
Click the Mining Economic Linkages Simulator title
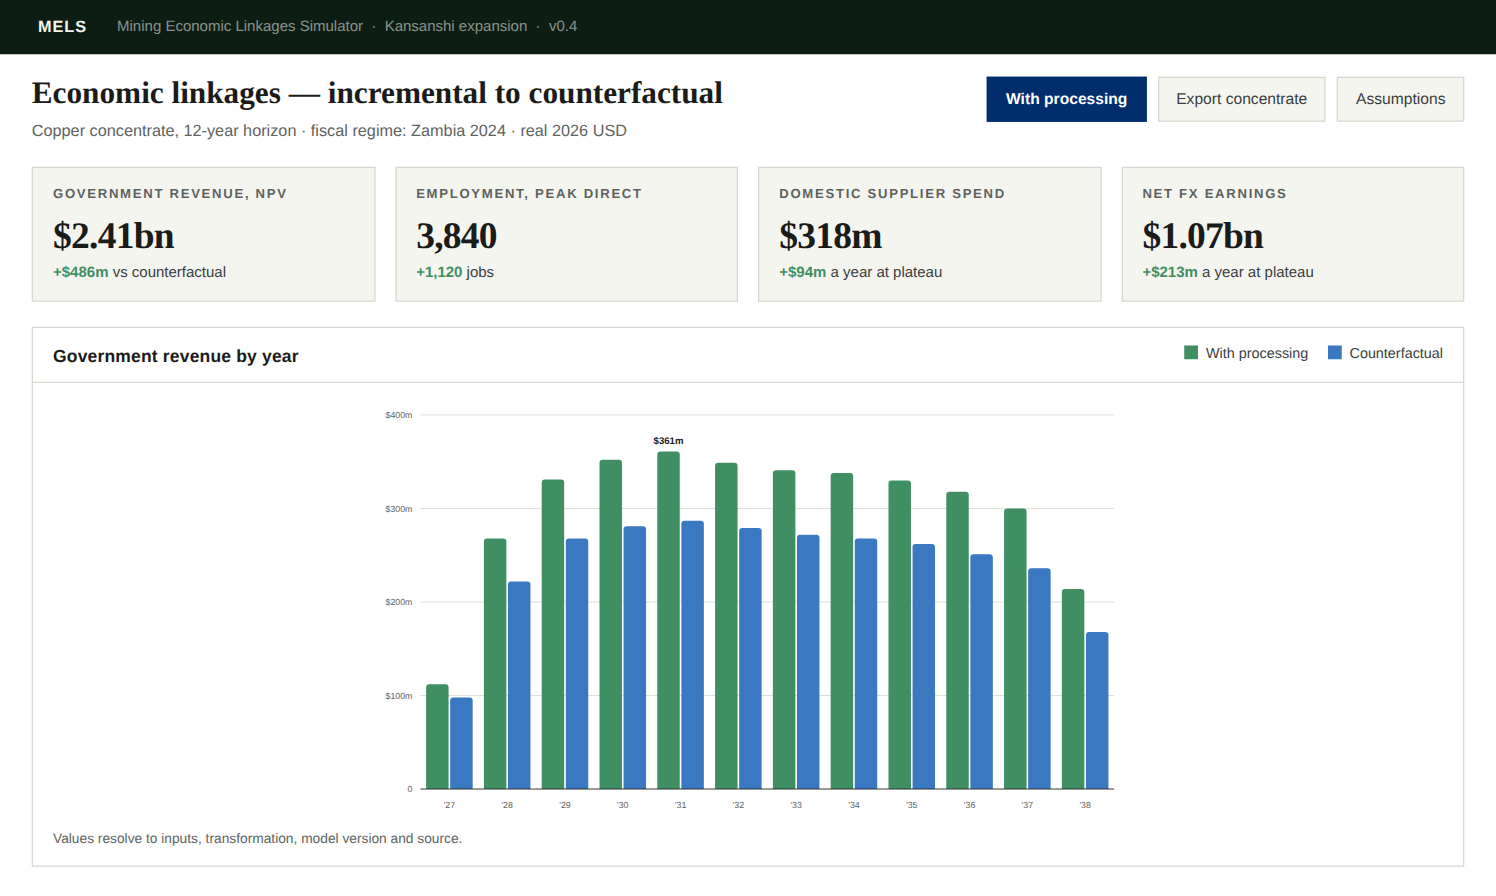click(x=240, y=26)
